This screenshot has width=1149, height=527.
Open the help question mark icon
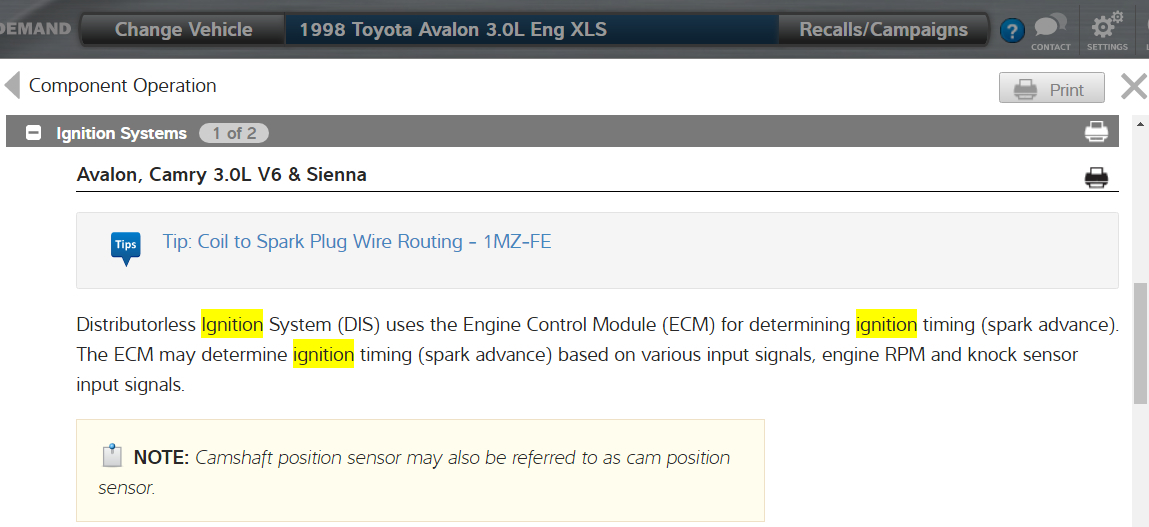[x=1012, y=31]
